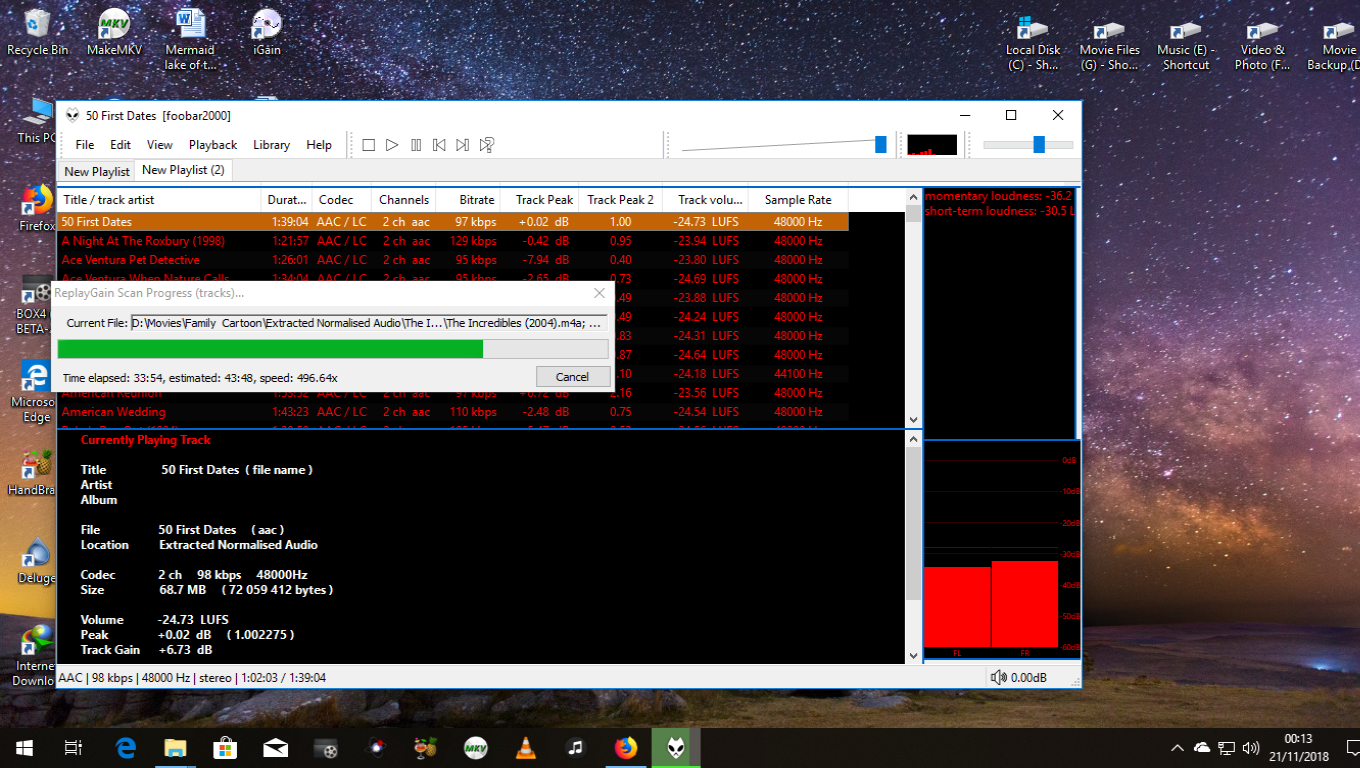Open the File menu
The image size is (1360, 768).
[85, 145]
